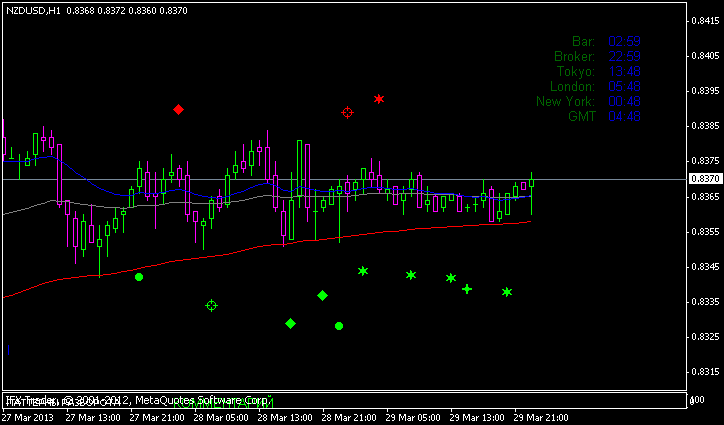Screen dimensions: 724x425
Task: Click the green asterisk nearest the green plus
Action: (451, 278)
